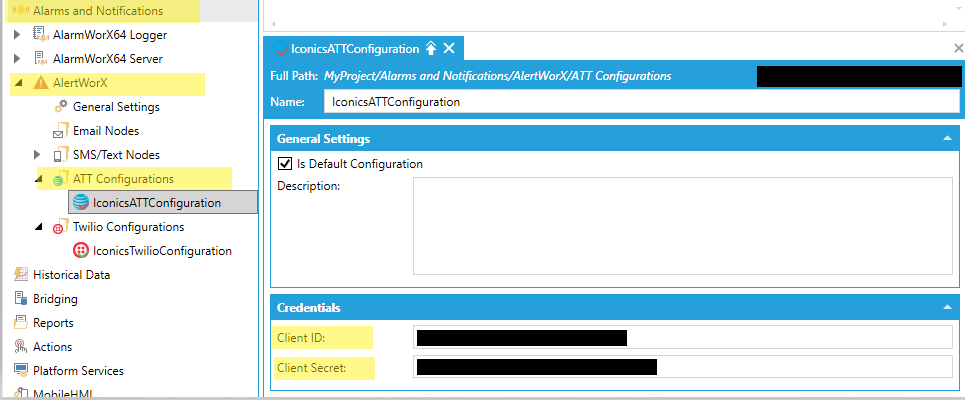Click the IconicsATTConfiguration AT&T globe icon

pyautogui.click(x=81, y=203)
